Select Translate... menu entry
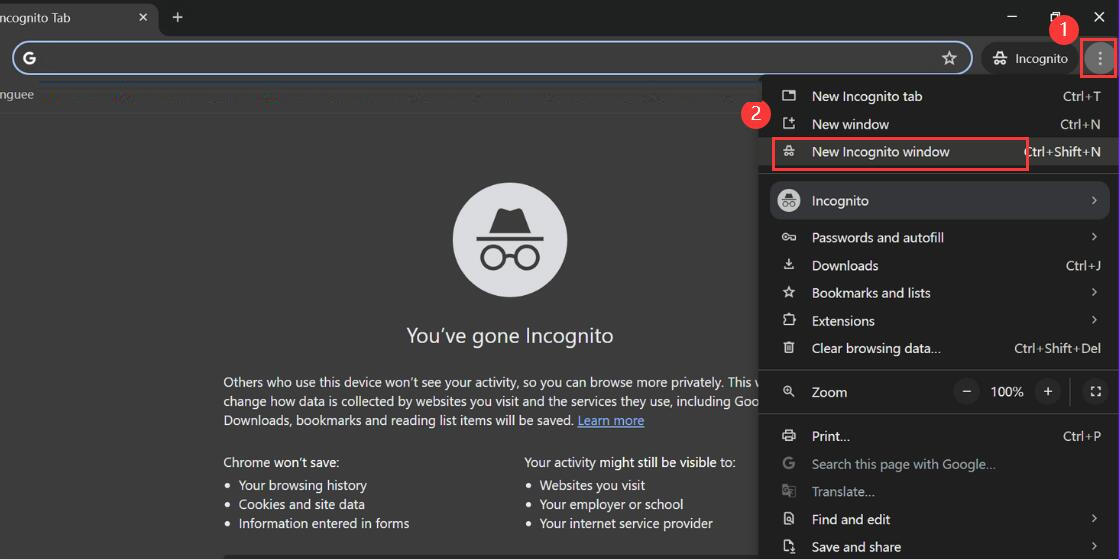The image size is (1120, 560). click(x=939, y=491)
